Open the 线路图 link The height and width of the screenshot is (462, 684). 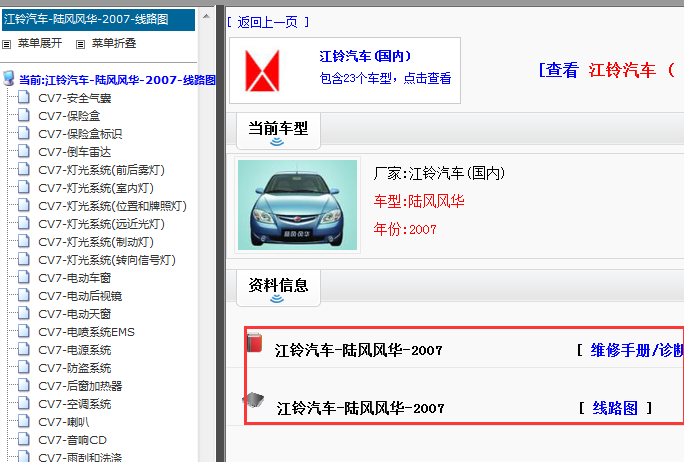tap(615, 408)
